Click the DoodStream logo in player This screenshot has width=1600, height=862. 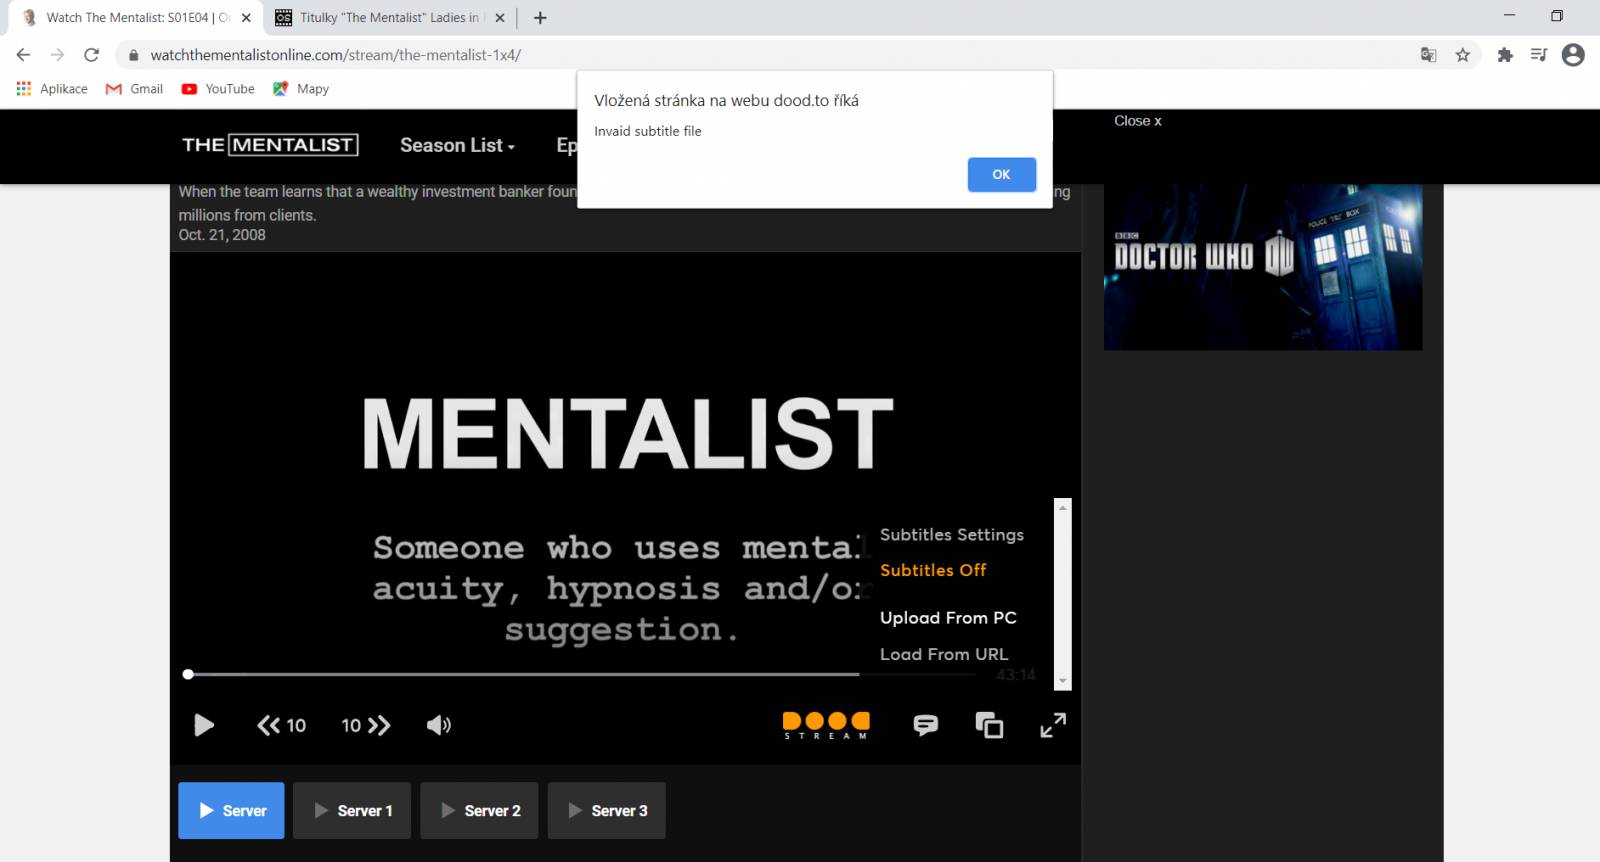click(x=826, y=725)
